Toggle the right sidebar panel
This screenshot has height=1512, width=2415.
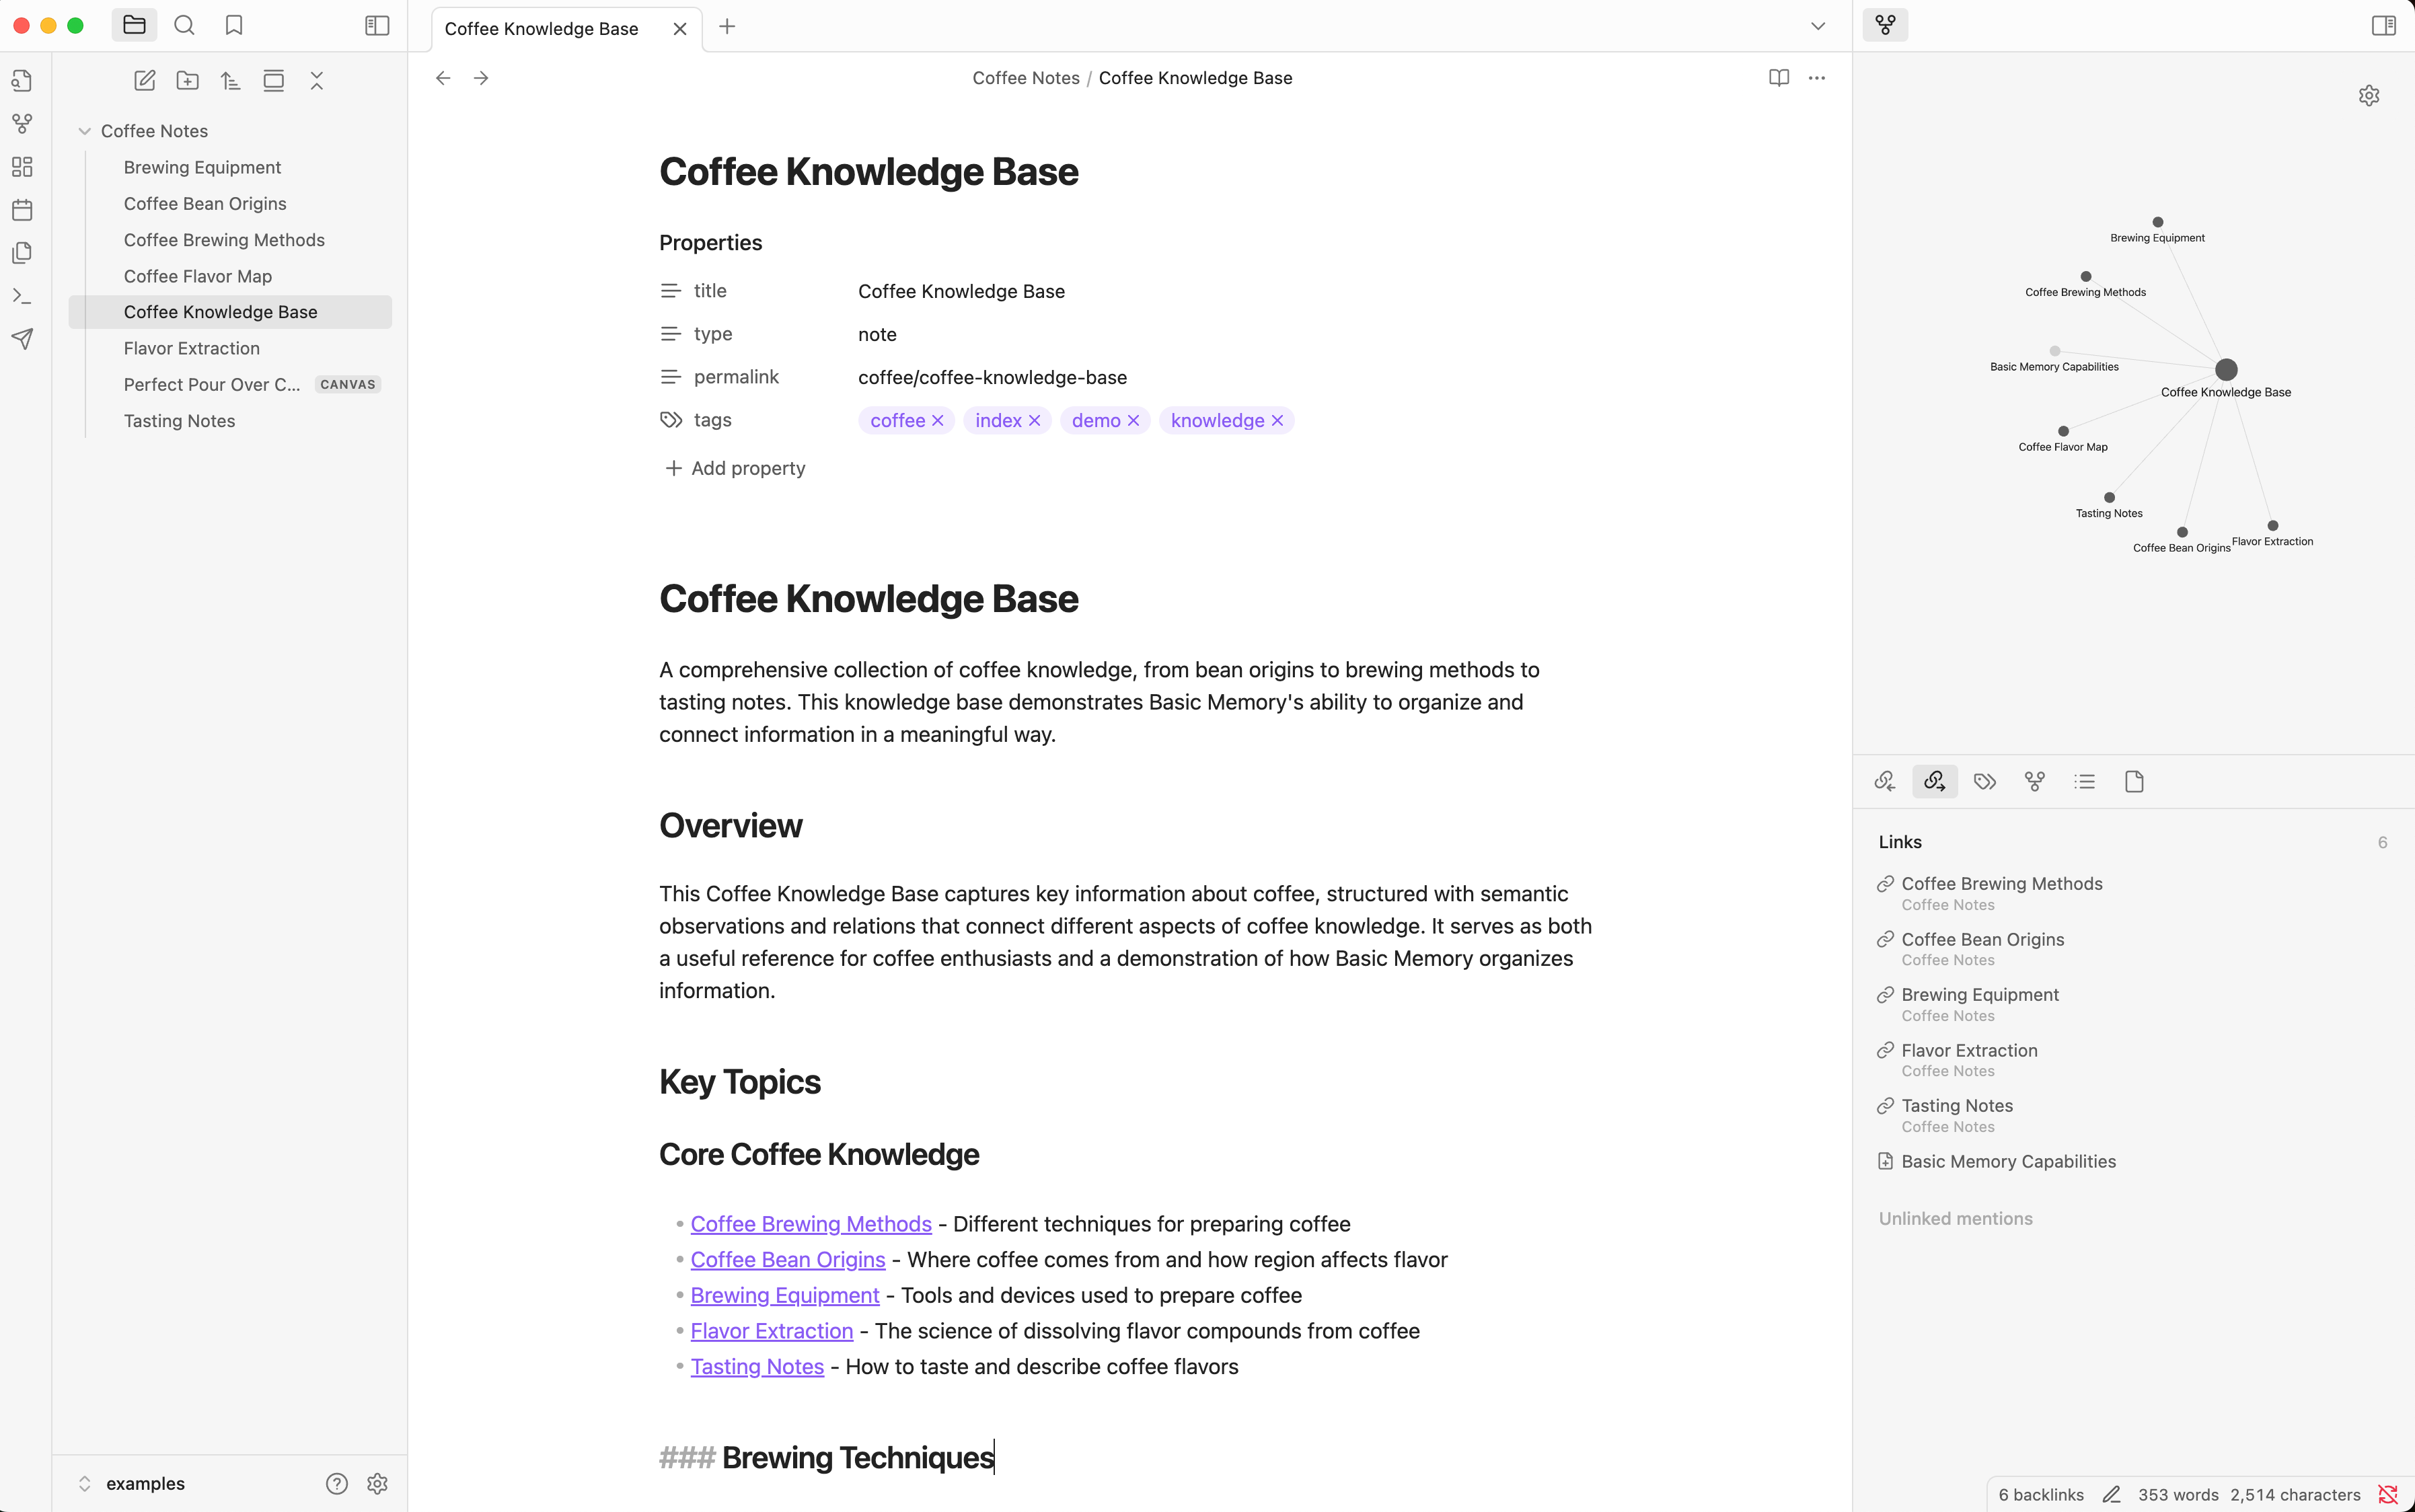[2384, 26]
